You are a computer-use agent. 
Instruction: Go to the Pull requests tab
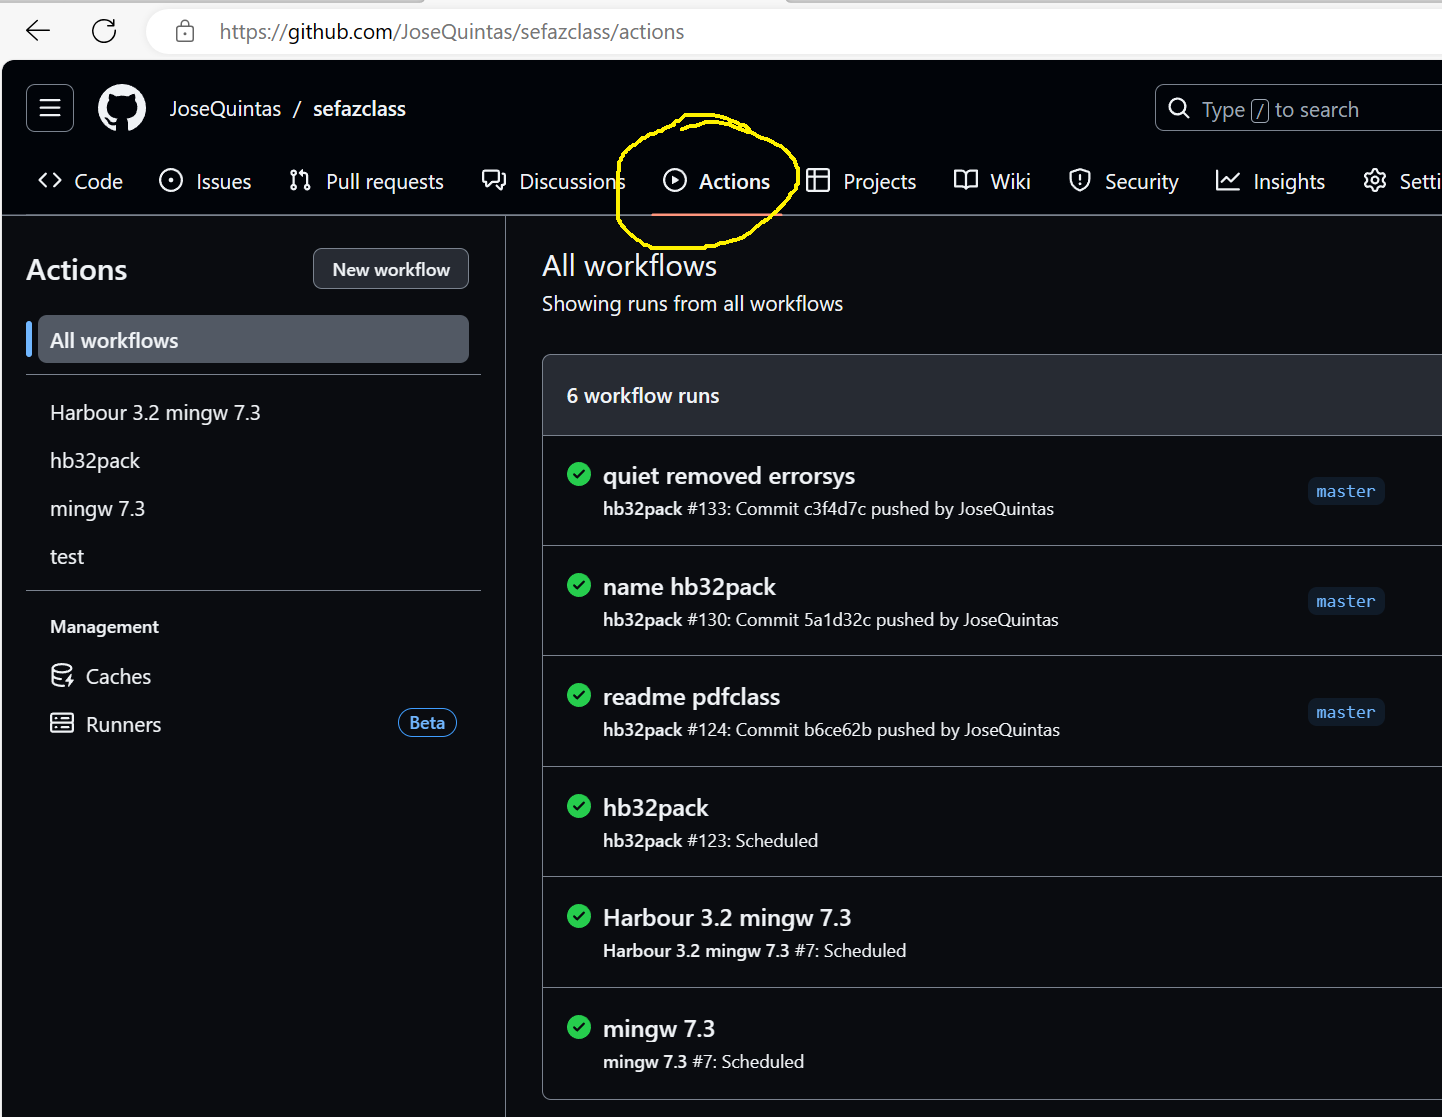click(x=366, y=181)
